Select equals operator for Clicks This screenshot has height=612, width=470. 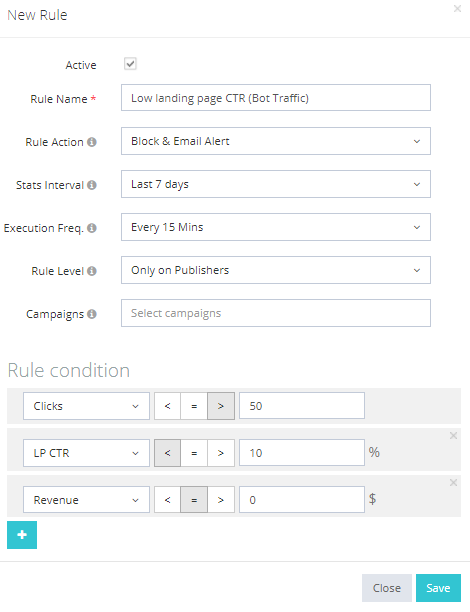tap(194, 406)
